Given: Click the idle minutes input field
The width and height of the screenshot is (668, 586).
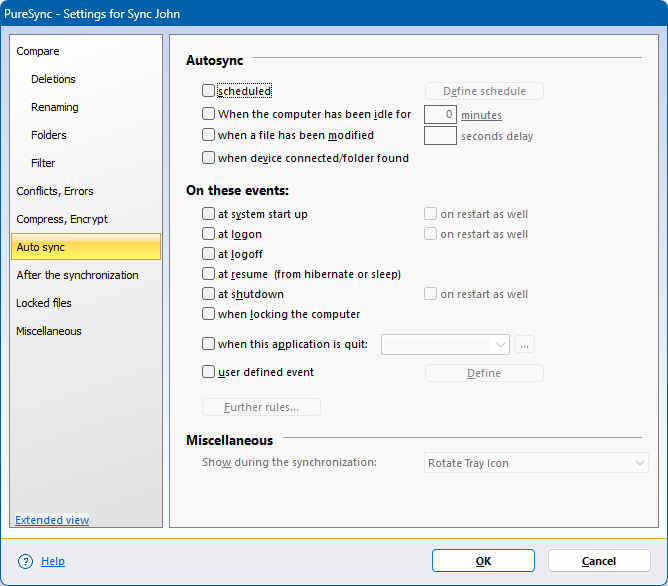Looking at the screenshot, I should tap(440, 114).
